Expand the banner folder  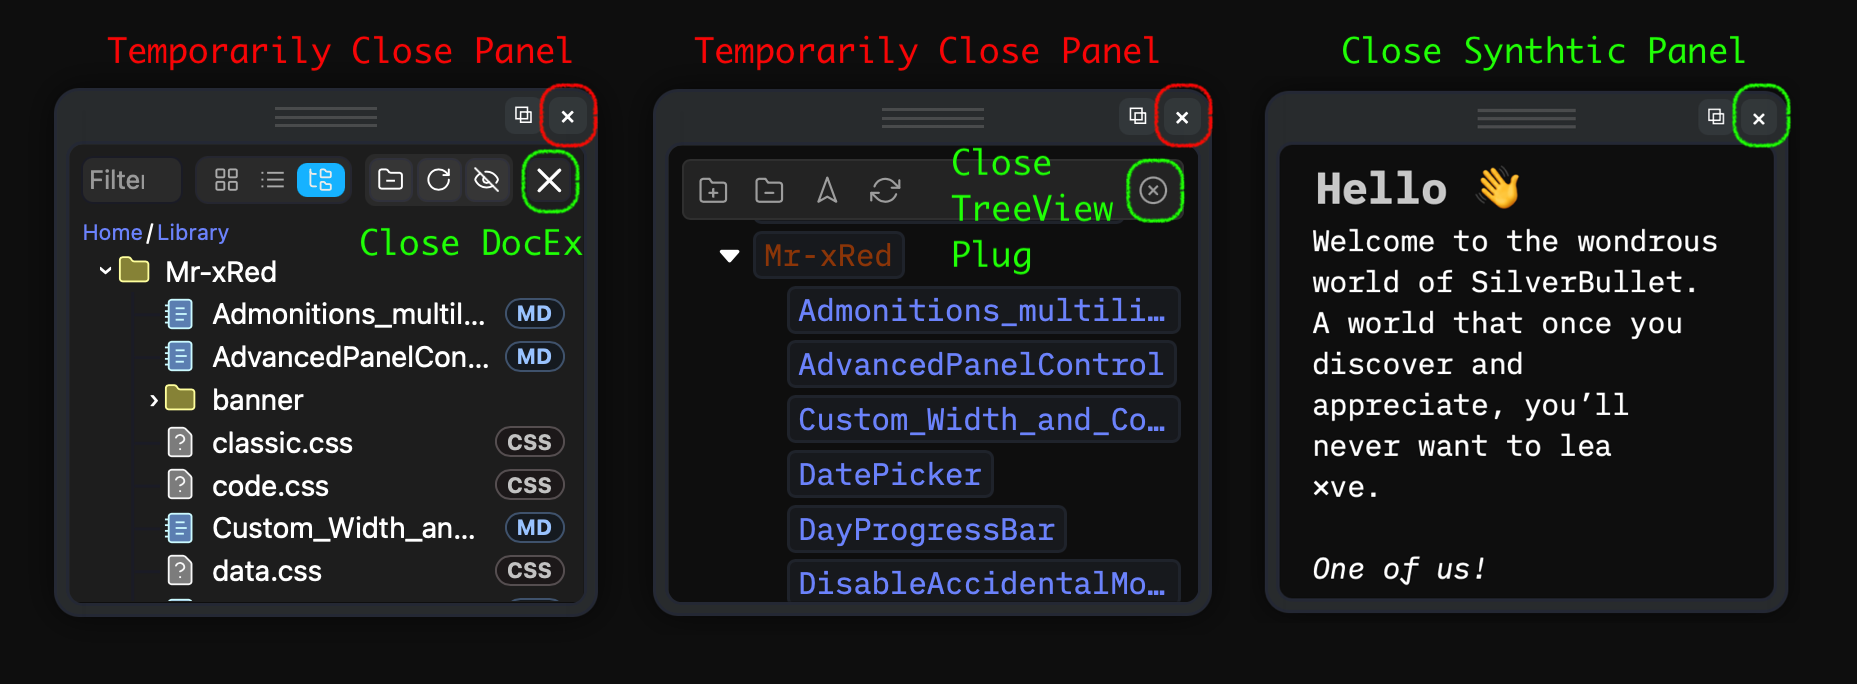tap(152, 399)
